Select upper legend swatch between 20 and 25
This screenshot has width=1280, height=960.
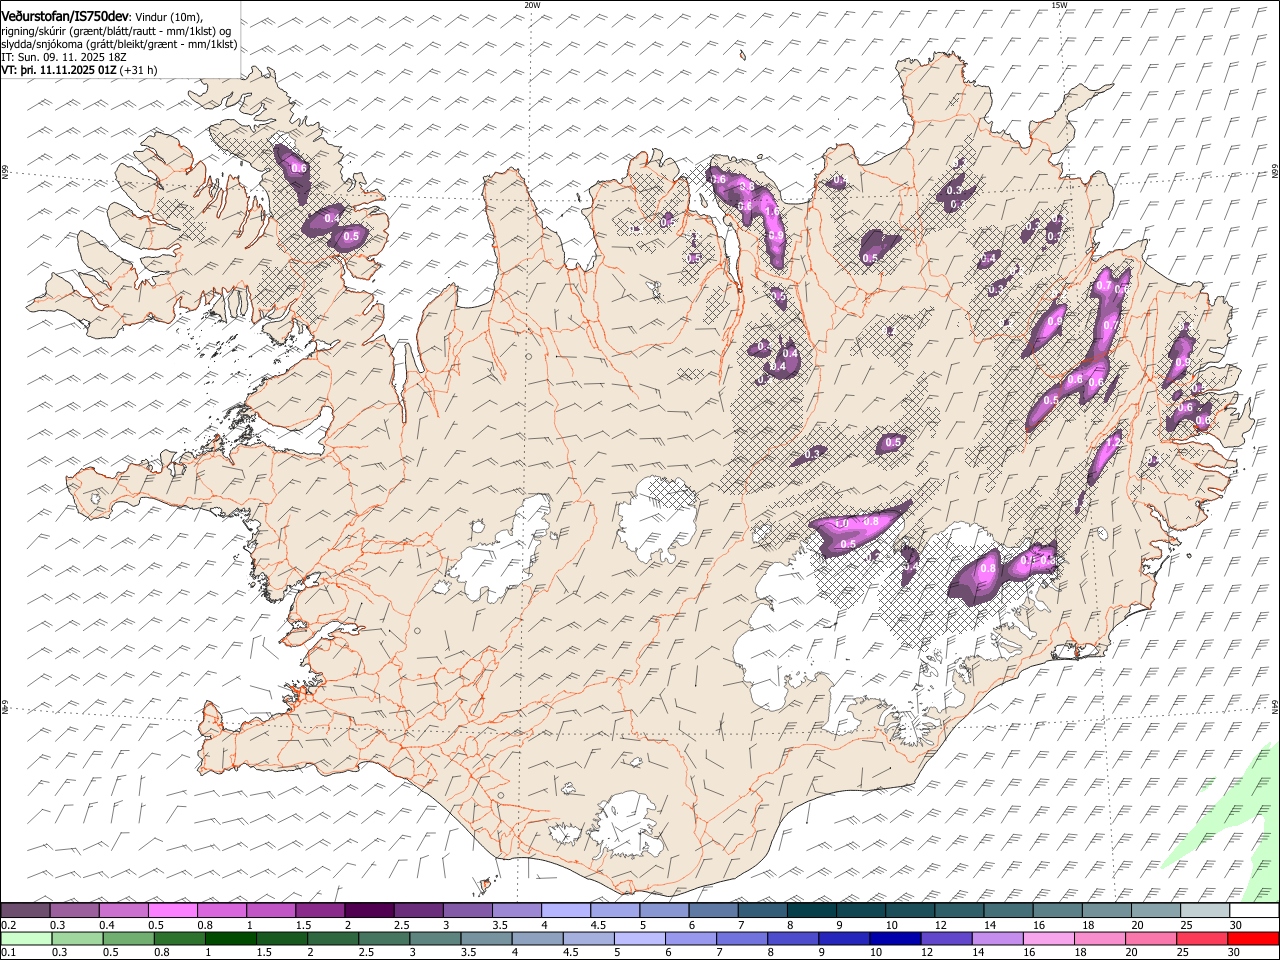pyautogui.click(x=1157, y=910)
